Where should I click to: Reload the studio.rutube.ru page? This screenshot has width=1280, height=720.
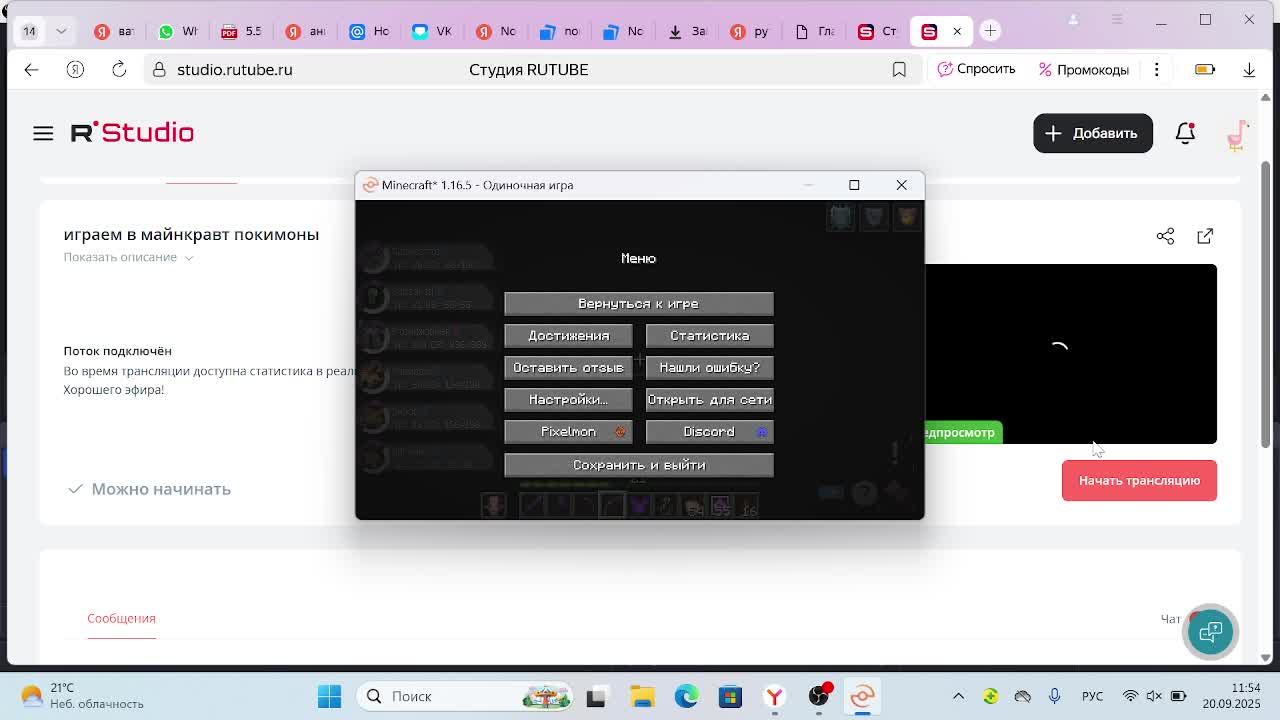point(119,70)
